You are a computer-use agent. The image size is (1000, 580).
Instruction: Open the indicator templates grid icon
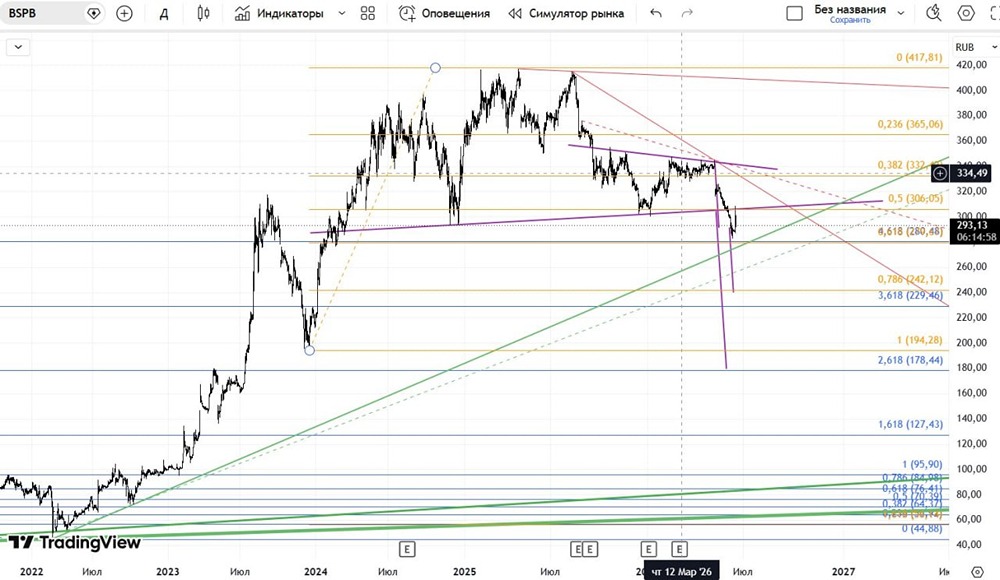point(368,13)
